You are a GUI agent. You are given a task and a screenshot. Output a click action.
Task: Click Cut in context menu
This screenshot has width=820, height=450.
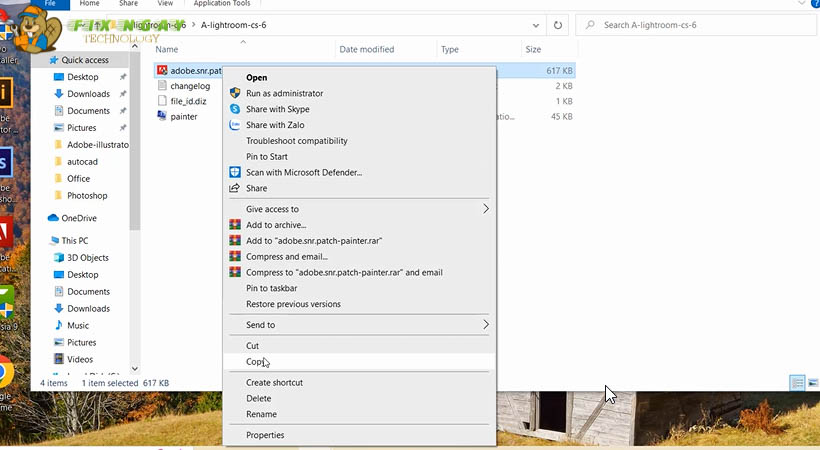coord(359,345)
